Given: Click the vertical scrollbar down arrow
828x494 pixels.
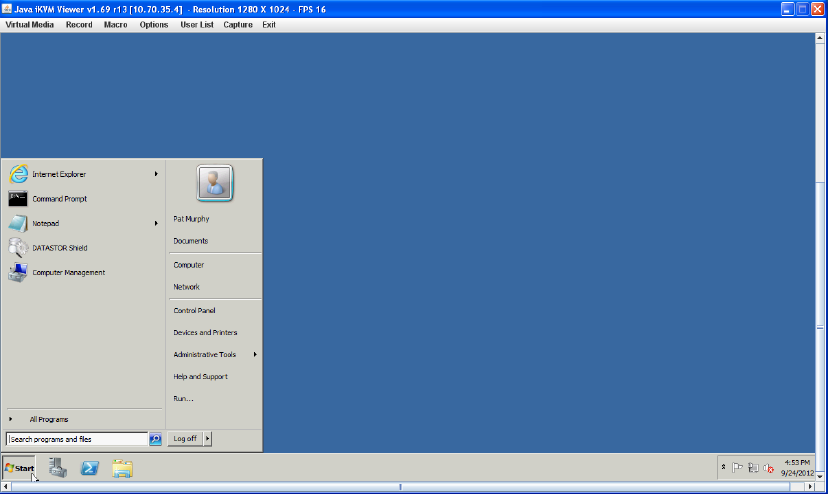Looking at the screenshot, I should click(x=820, y=476).
